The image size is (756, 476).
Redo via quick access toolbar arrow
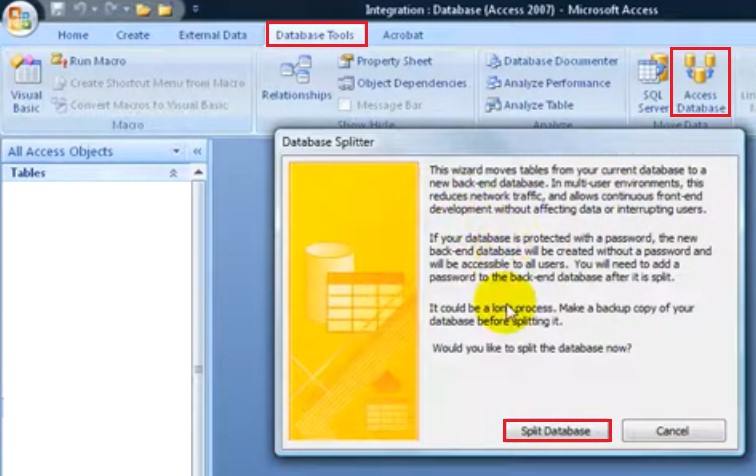click(x=111, y=9)
